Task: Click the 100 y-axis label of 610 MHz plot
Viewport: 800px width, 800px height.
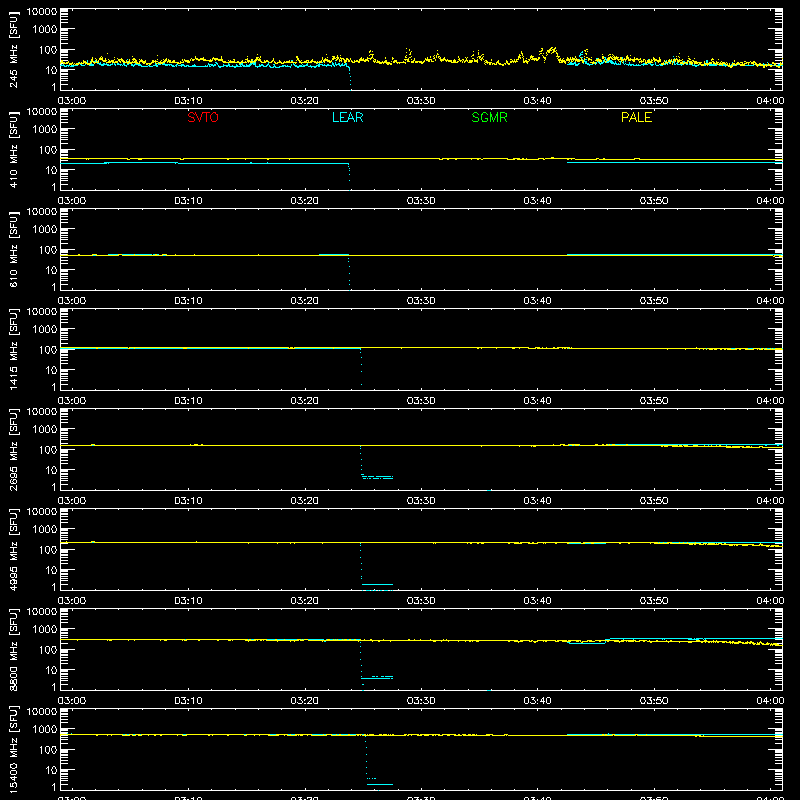Action: click(x=48, y=250)
